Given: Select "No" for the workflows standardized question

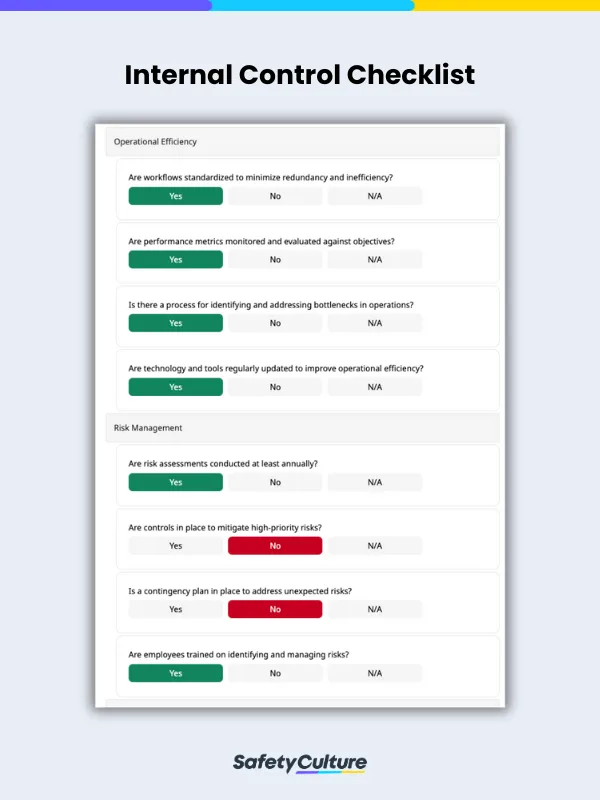Looking at the screenshot, I should (275, 196).
